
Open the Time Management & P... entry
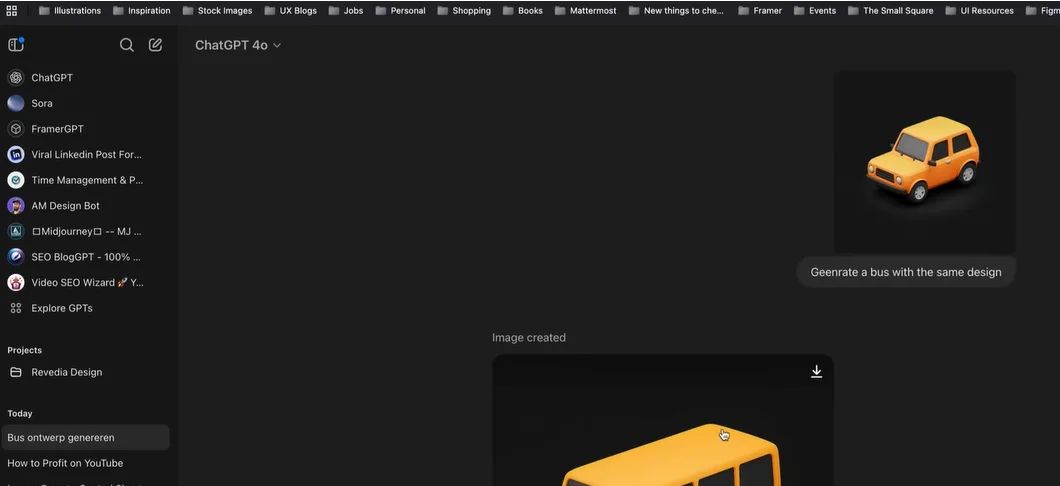coord(85,180)
